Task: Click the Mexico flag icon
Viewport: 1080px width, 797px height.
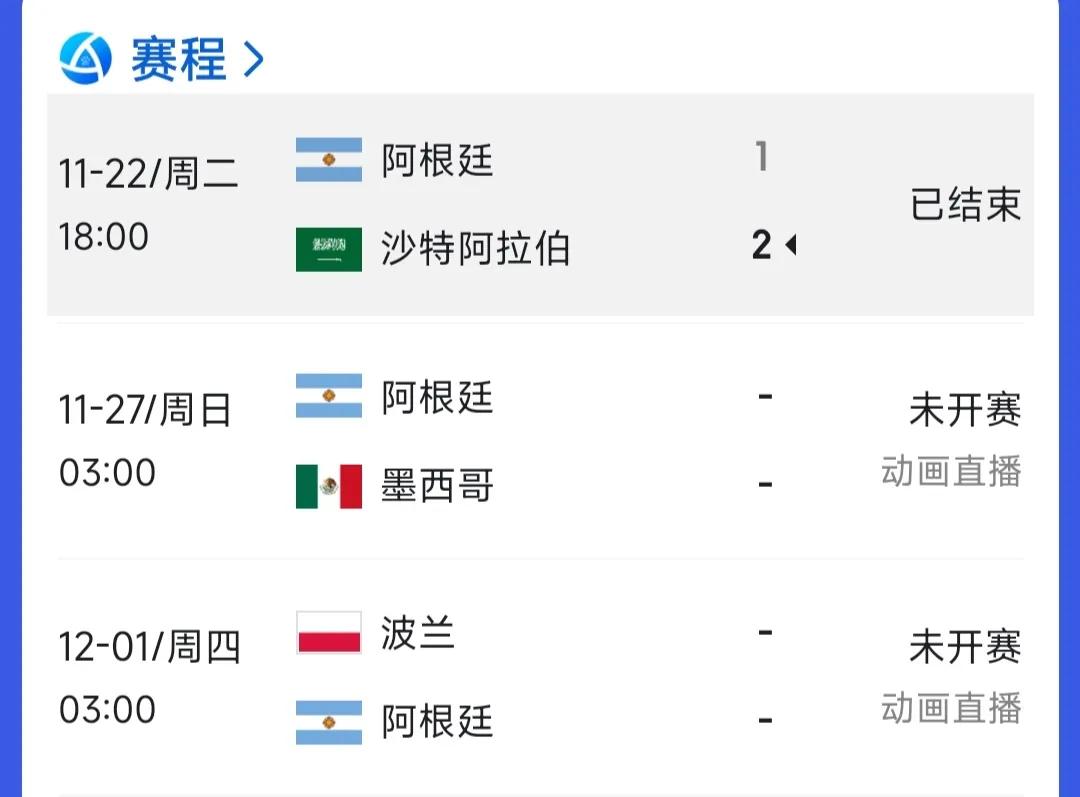Action: tap(329, 486)
